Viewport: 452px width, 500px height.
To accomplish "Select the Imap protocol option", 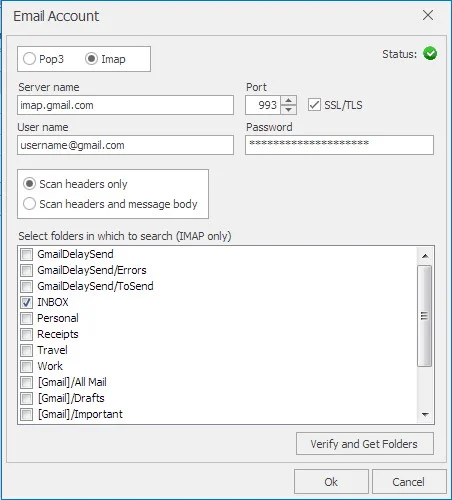I will coord(91,59).
